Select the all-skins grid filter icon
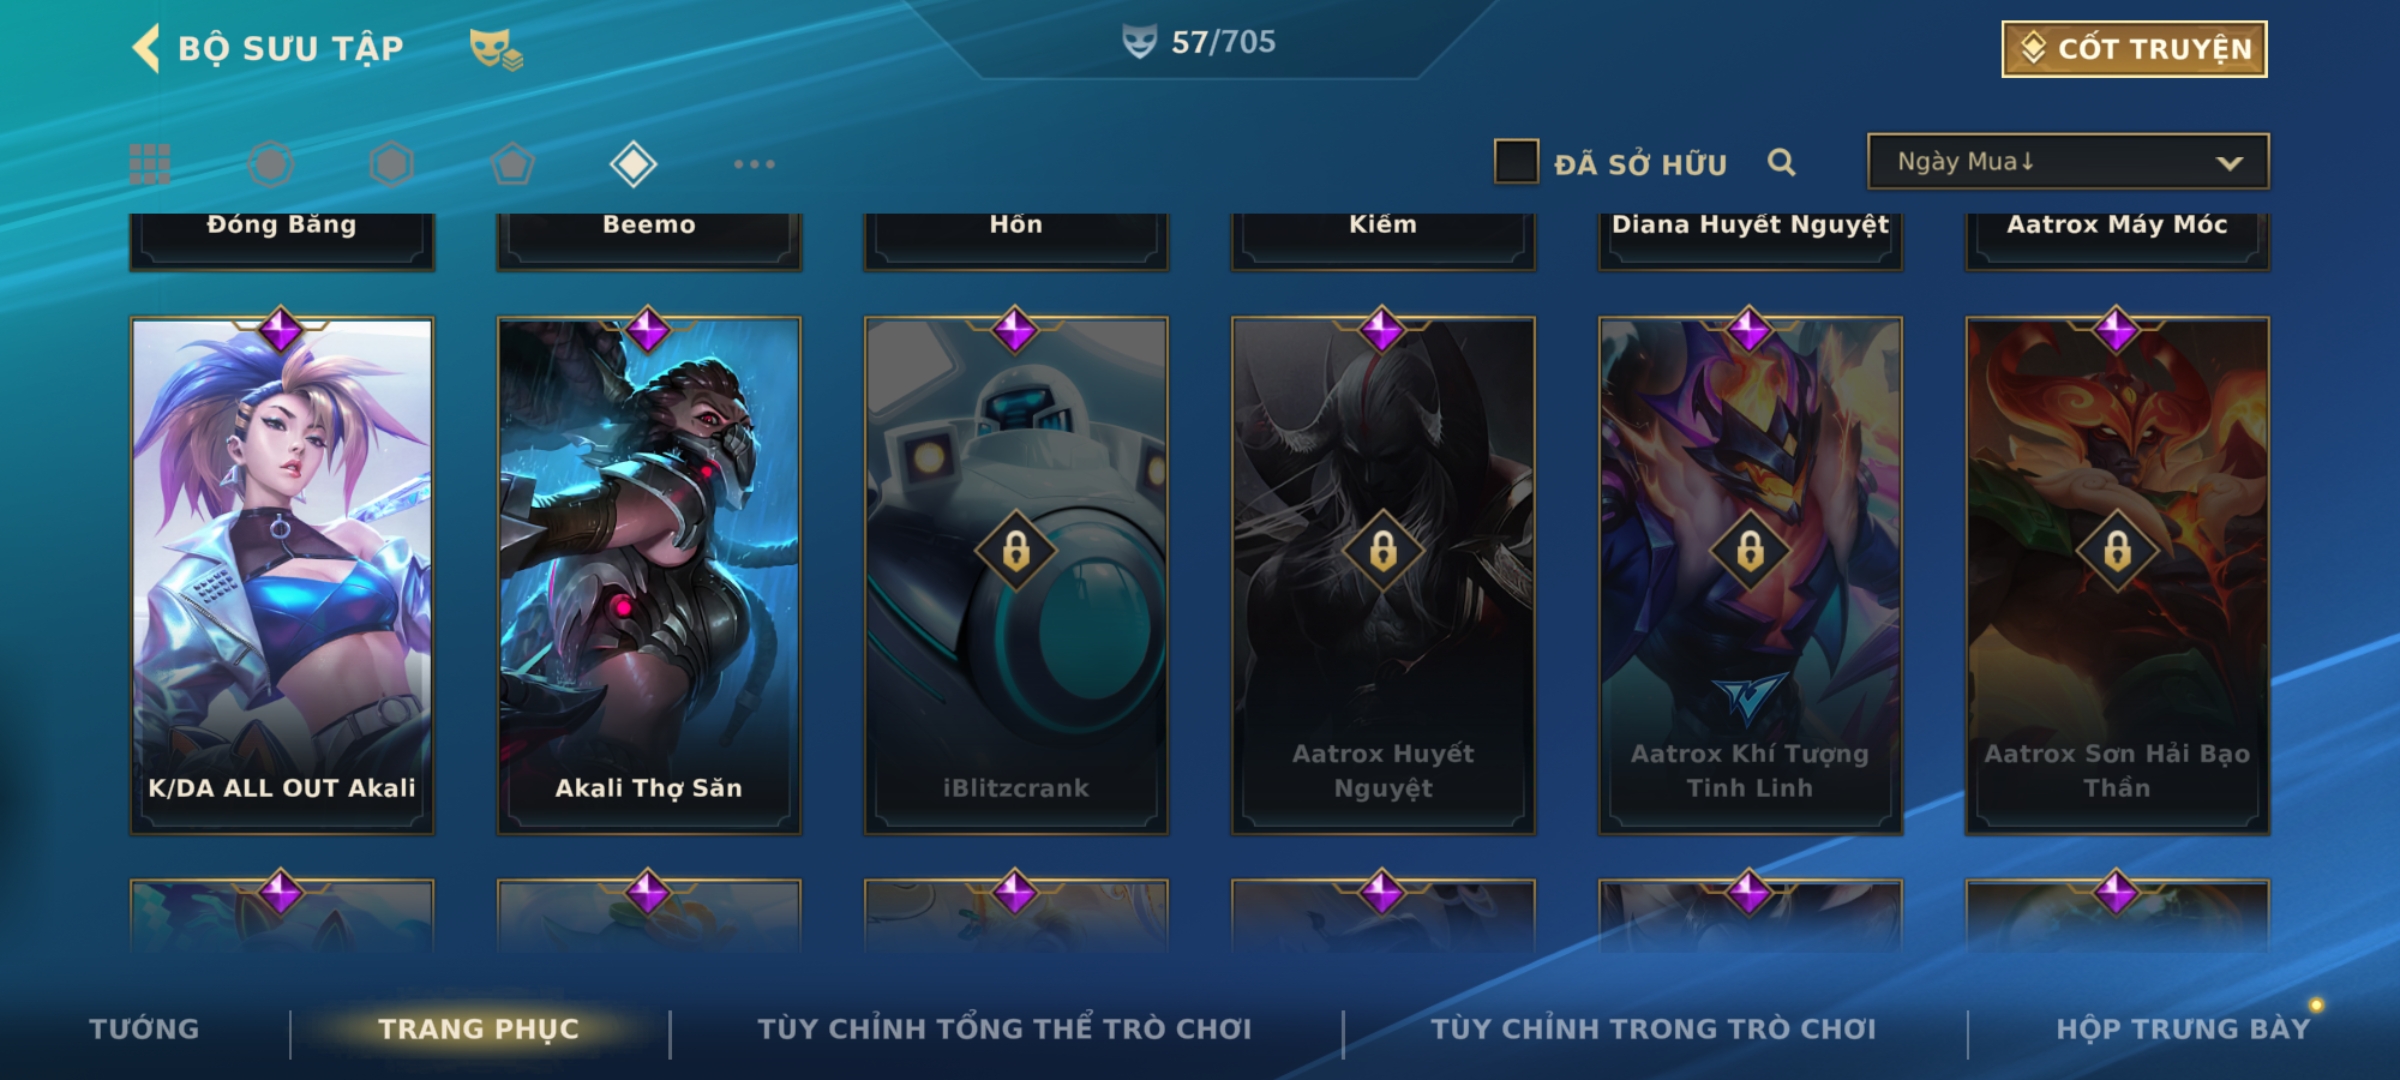2400x1080 pixels. point(150,164)
